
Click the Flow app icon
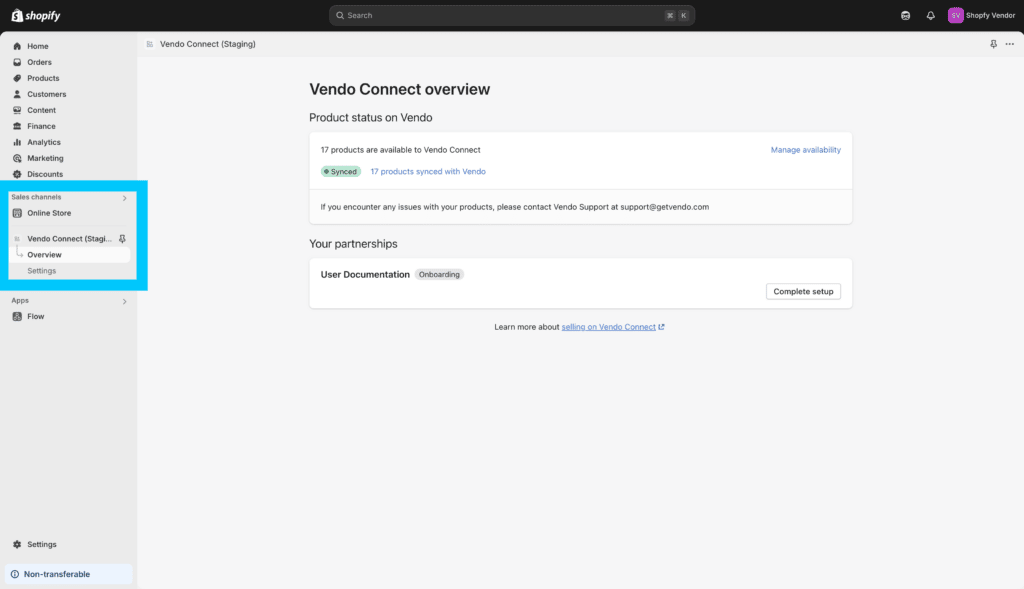[17, 317]
